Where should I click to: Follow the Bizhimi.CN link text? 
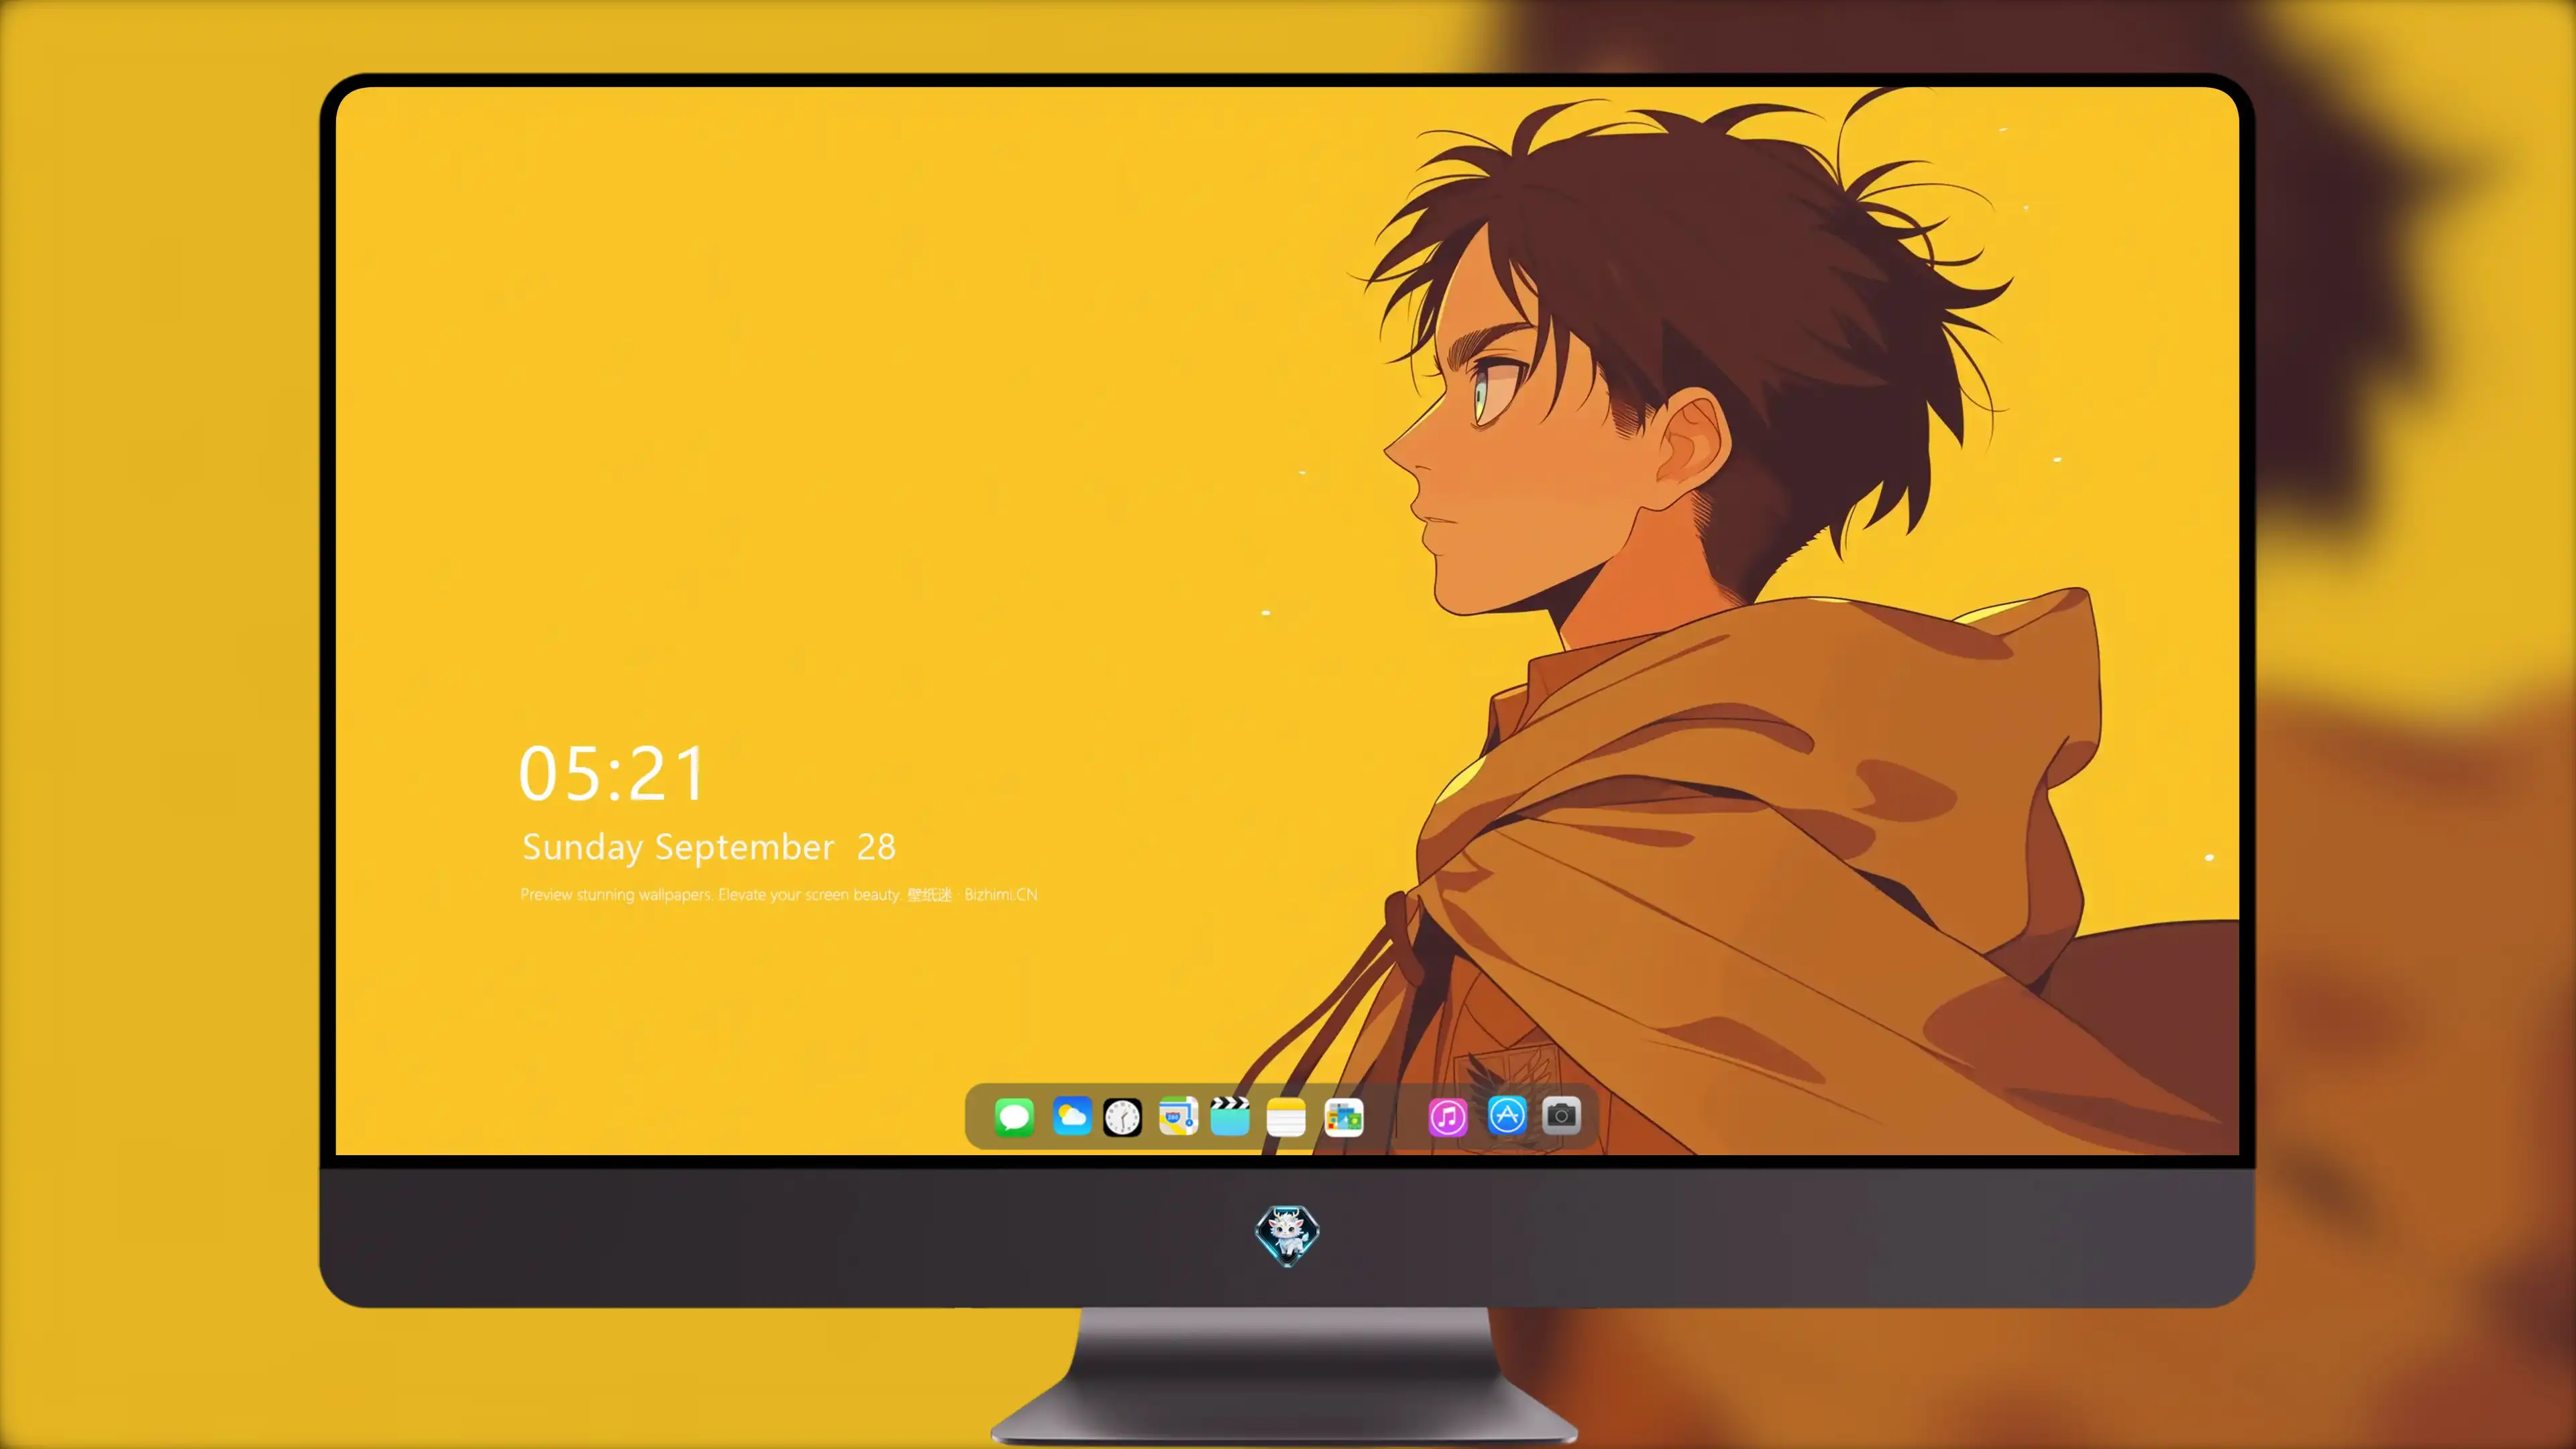(1001, 894)
